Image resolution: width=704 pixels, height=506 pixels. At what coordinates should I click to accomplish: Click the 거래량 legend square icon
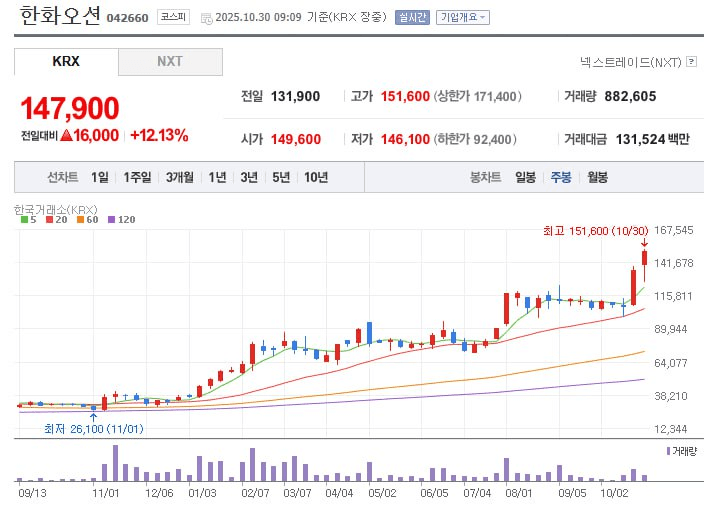pos(668,451)
